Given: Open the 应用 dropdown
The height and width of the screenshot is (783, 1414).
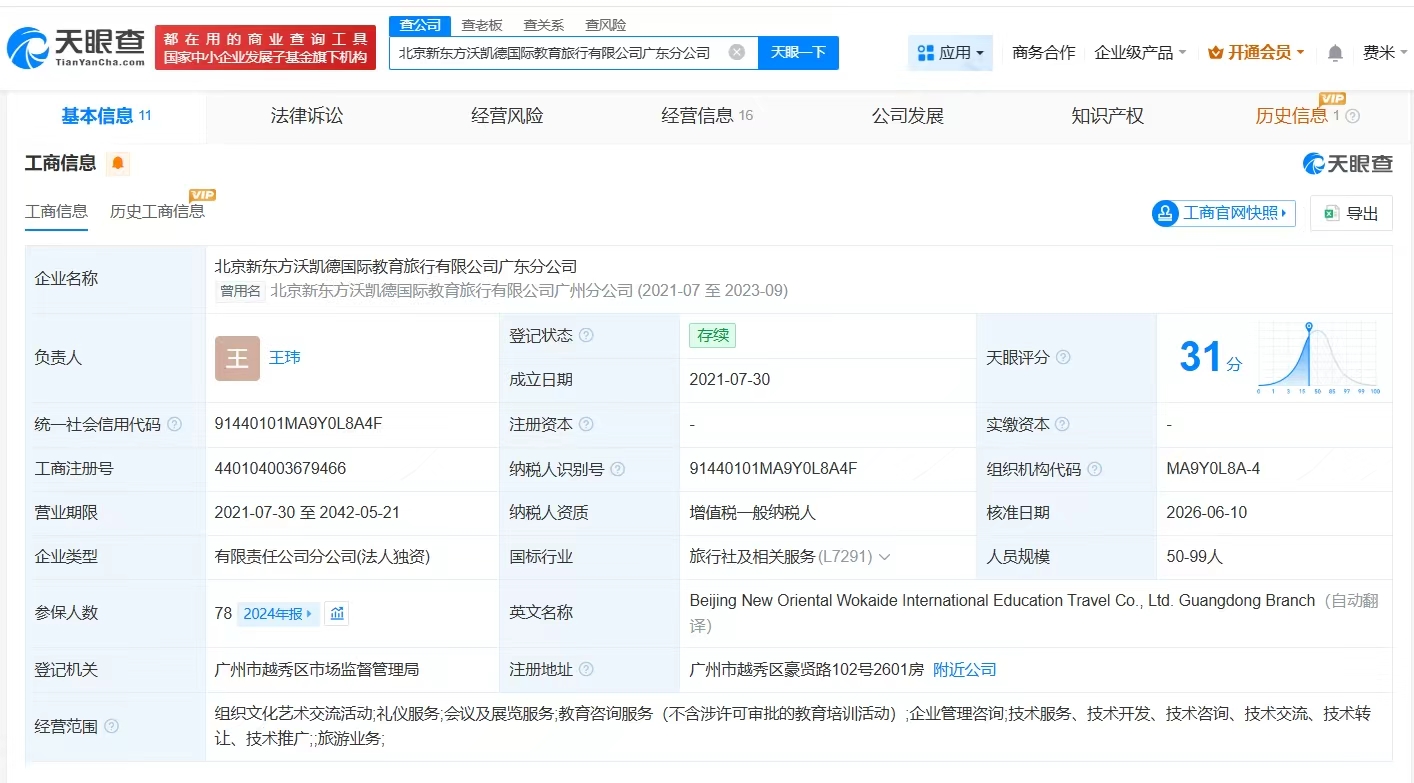Looking at the screenshot, I should (x=950, y=53).
